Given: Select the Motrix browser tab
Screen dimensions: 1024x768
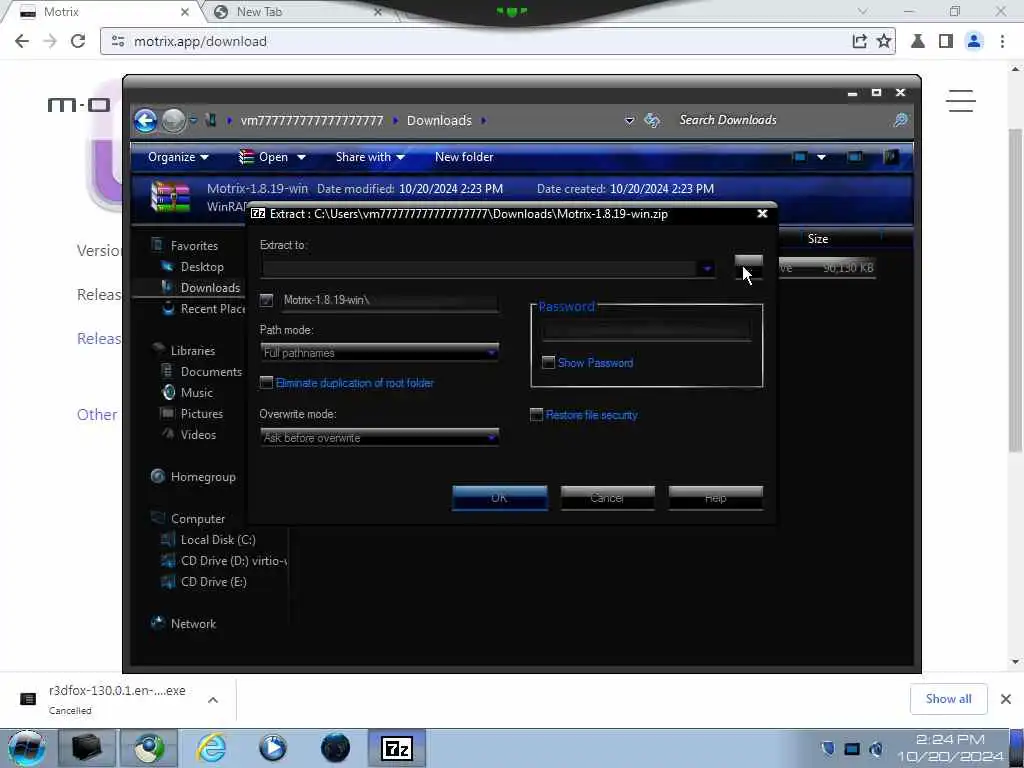Looking at the screenshot, I should tap(104, 12).
